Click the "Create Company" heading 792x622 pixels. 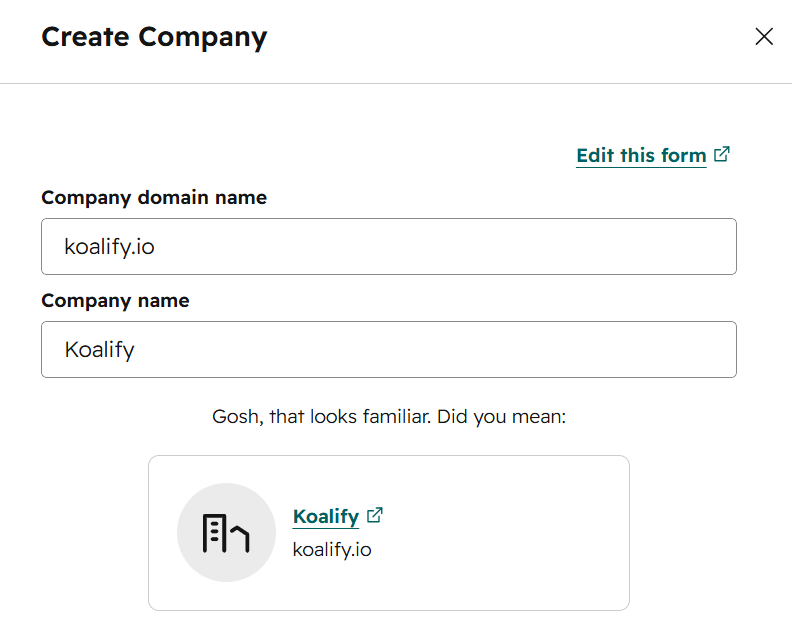pos(154,37)
